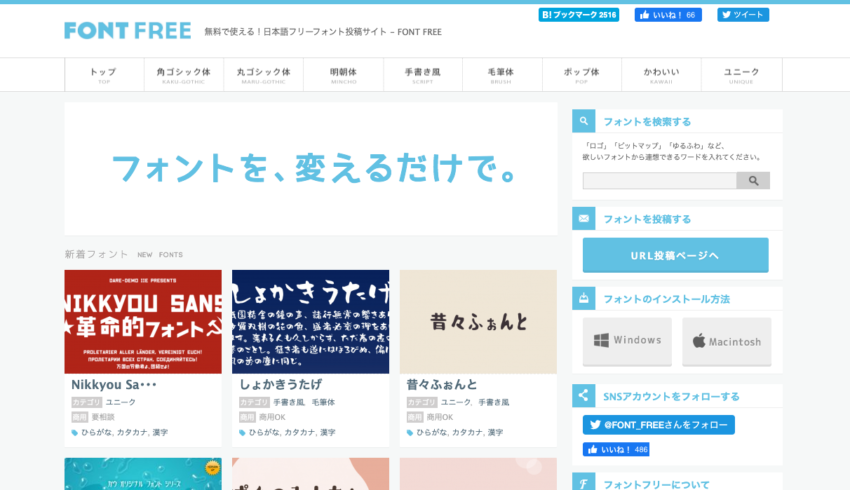Click the envelope icon beside フォントを投稿する
This screenshot has height=490, width=850.
click(583, 218)
